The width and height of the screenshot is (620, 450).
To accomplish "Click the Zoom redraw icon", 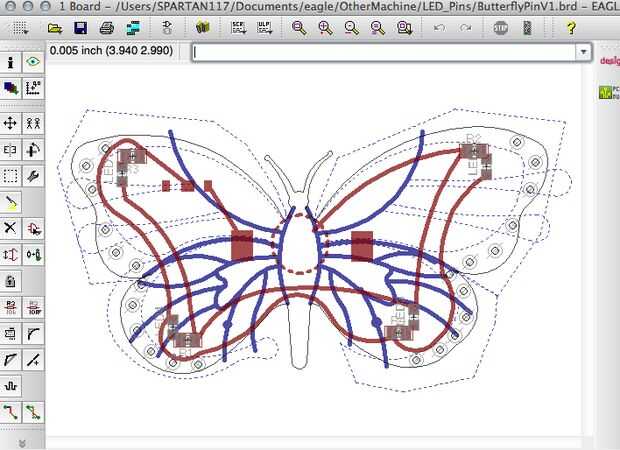I will [378, 28].
